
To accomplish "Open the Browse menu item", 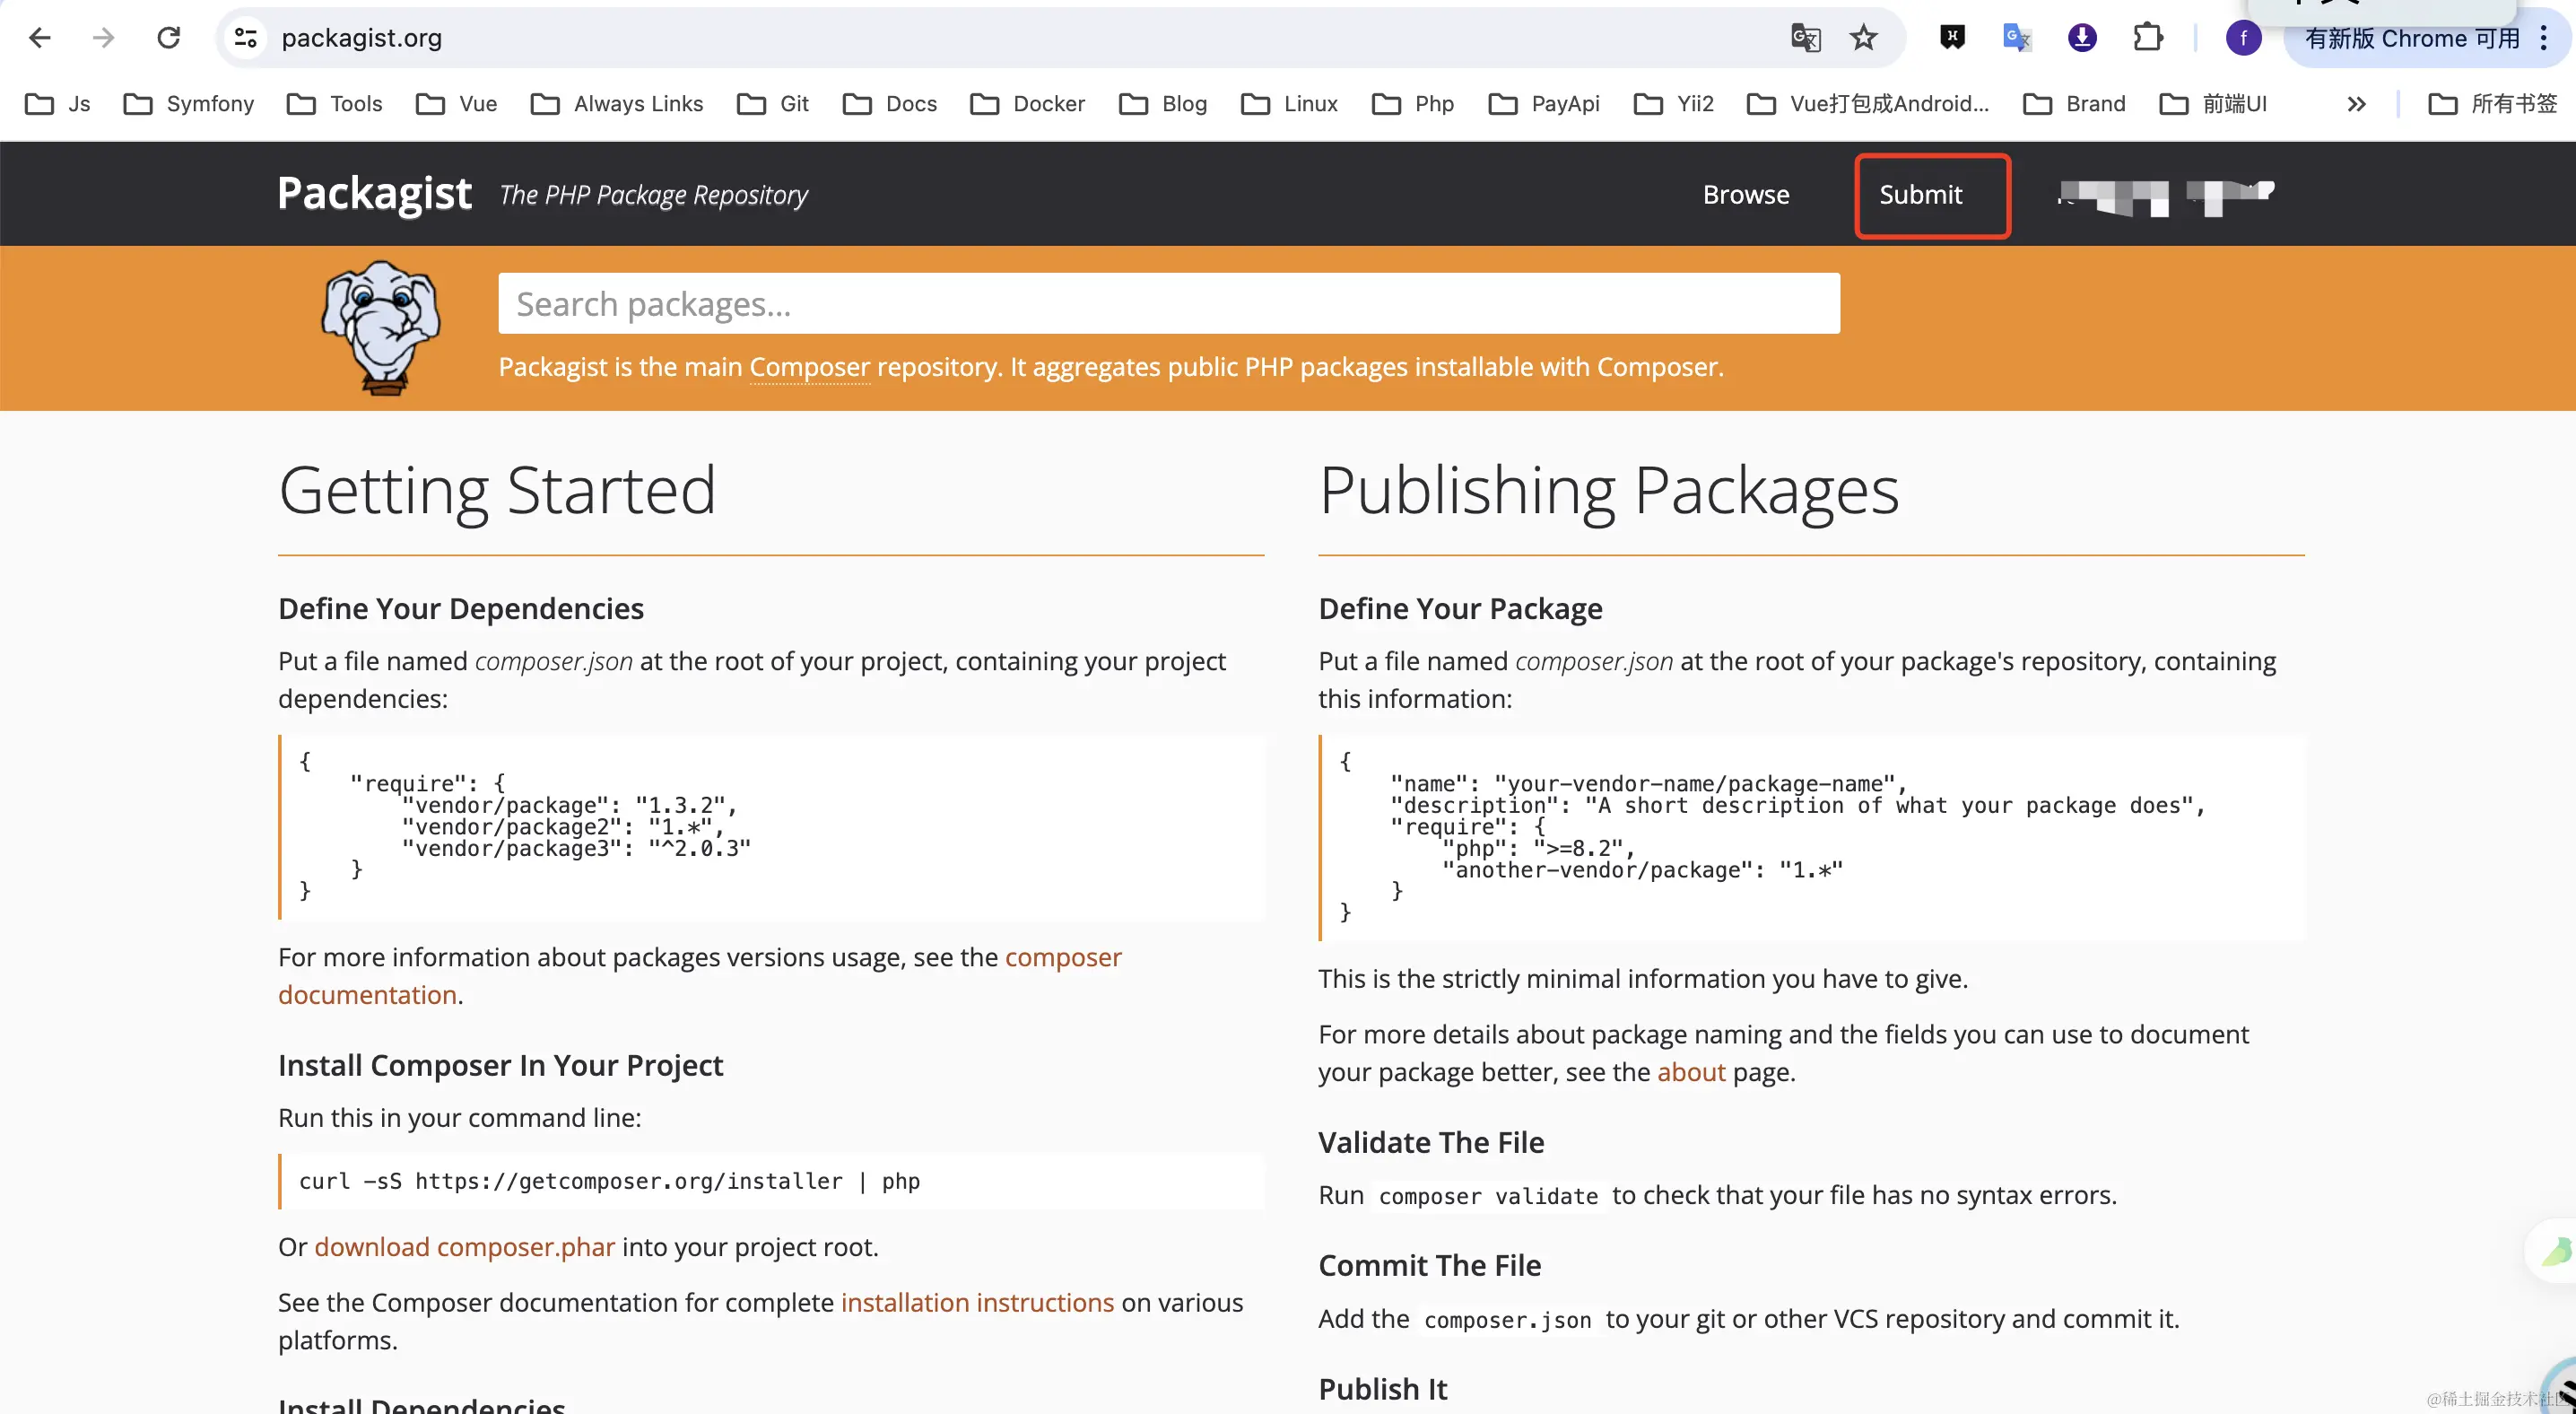I will coord(1746,194).
